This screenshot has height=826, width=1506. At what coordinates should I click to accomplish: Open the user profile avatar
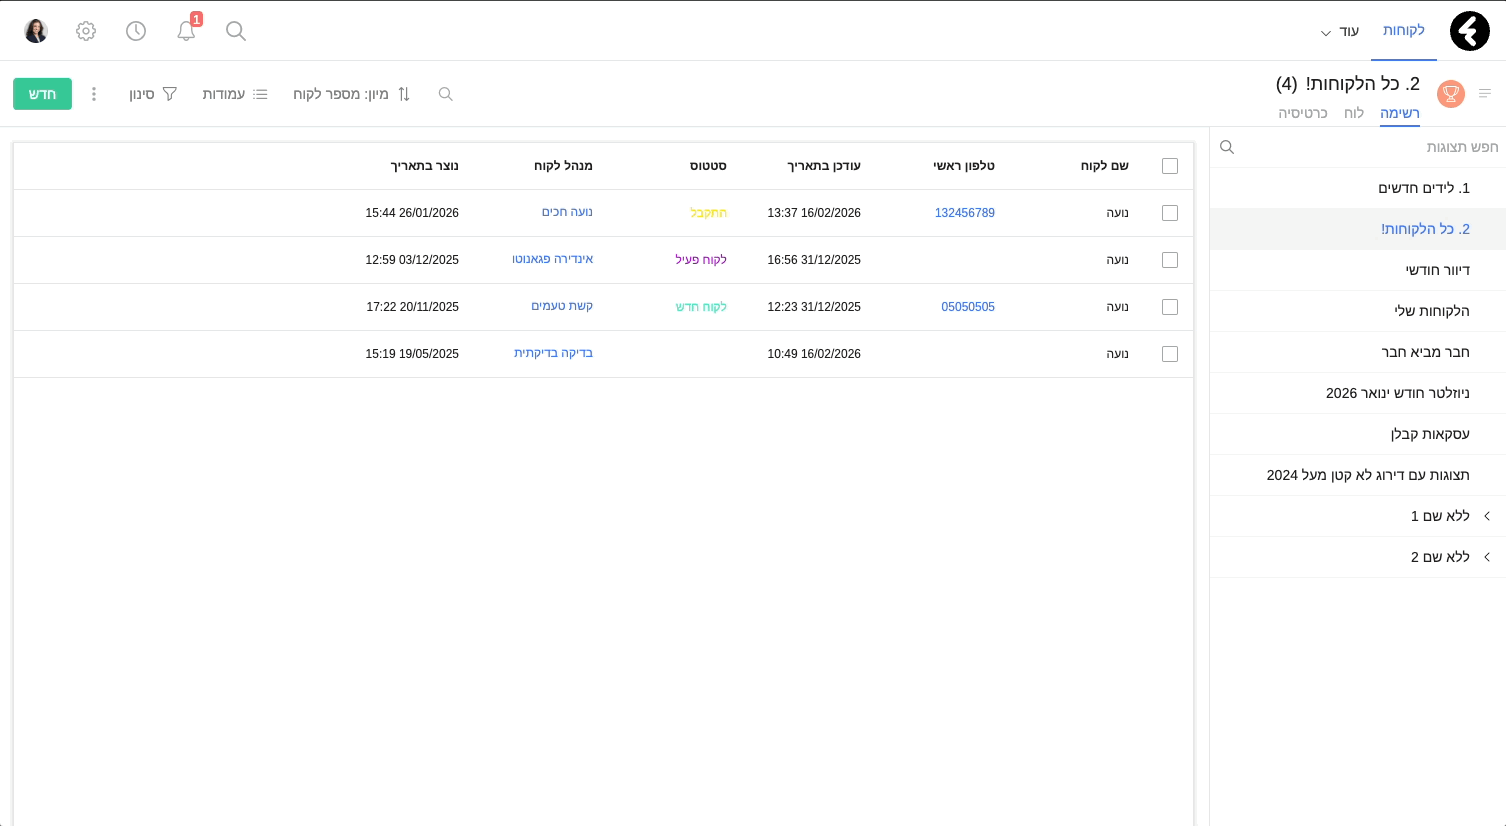36,31
